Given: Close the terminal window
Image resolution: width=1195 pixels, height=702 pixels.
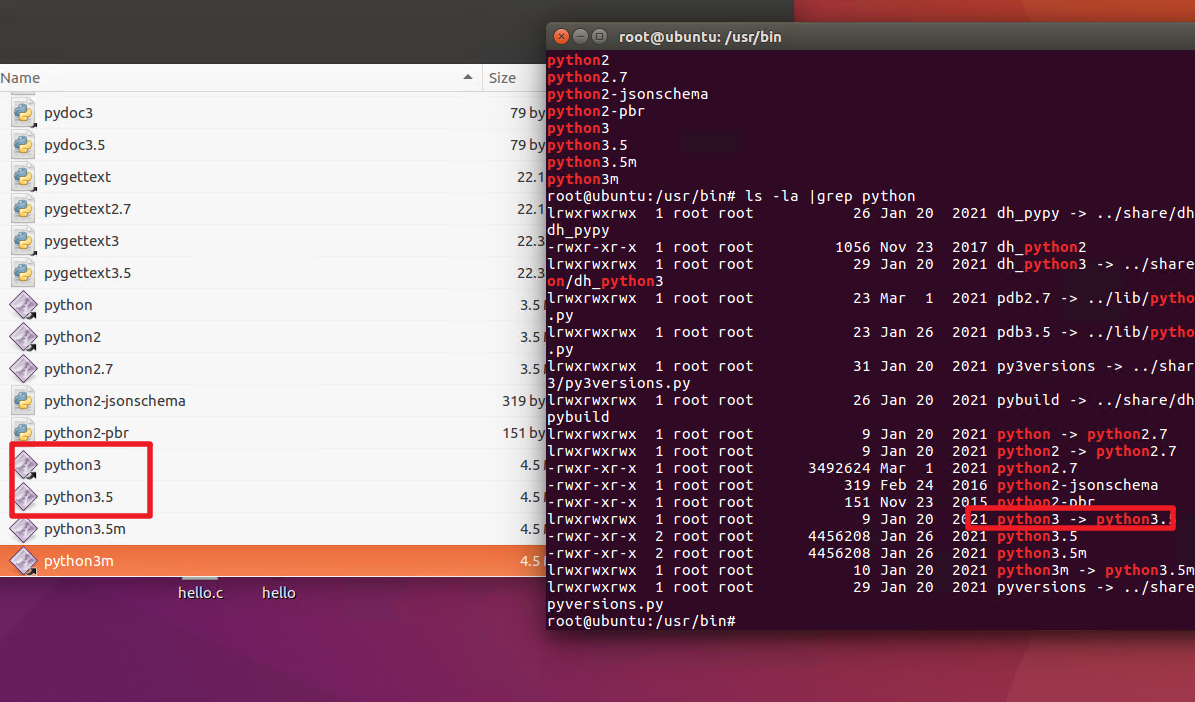Looking at the screenshot, I should 561,36.
